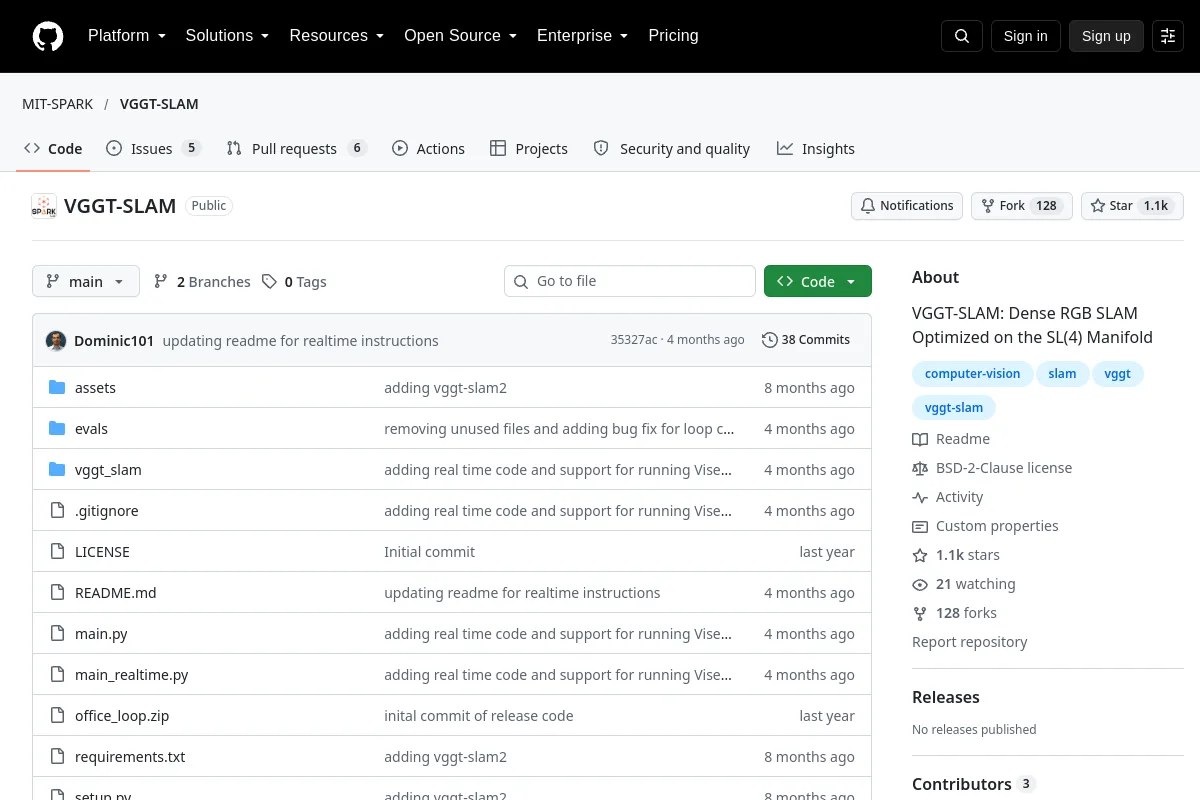
Task: Star the VGGT-SLAM repository
Action: pos(1132,206)
